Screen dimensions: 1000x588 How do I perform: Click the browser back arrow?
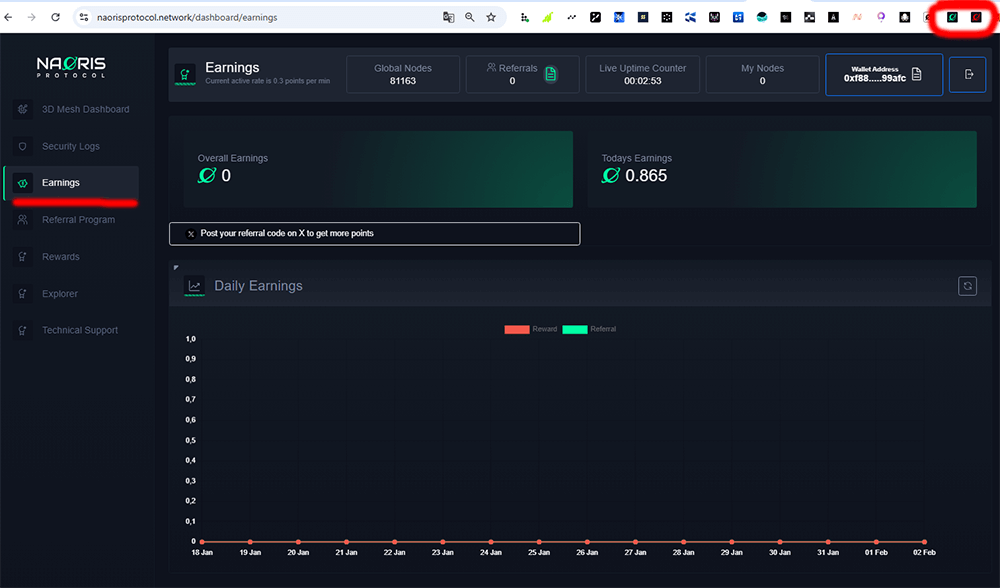[8, 17]
